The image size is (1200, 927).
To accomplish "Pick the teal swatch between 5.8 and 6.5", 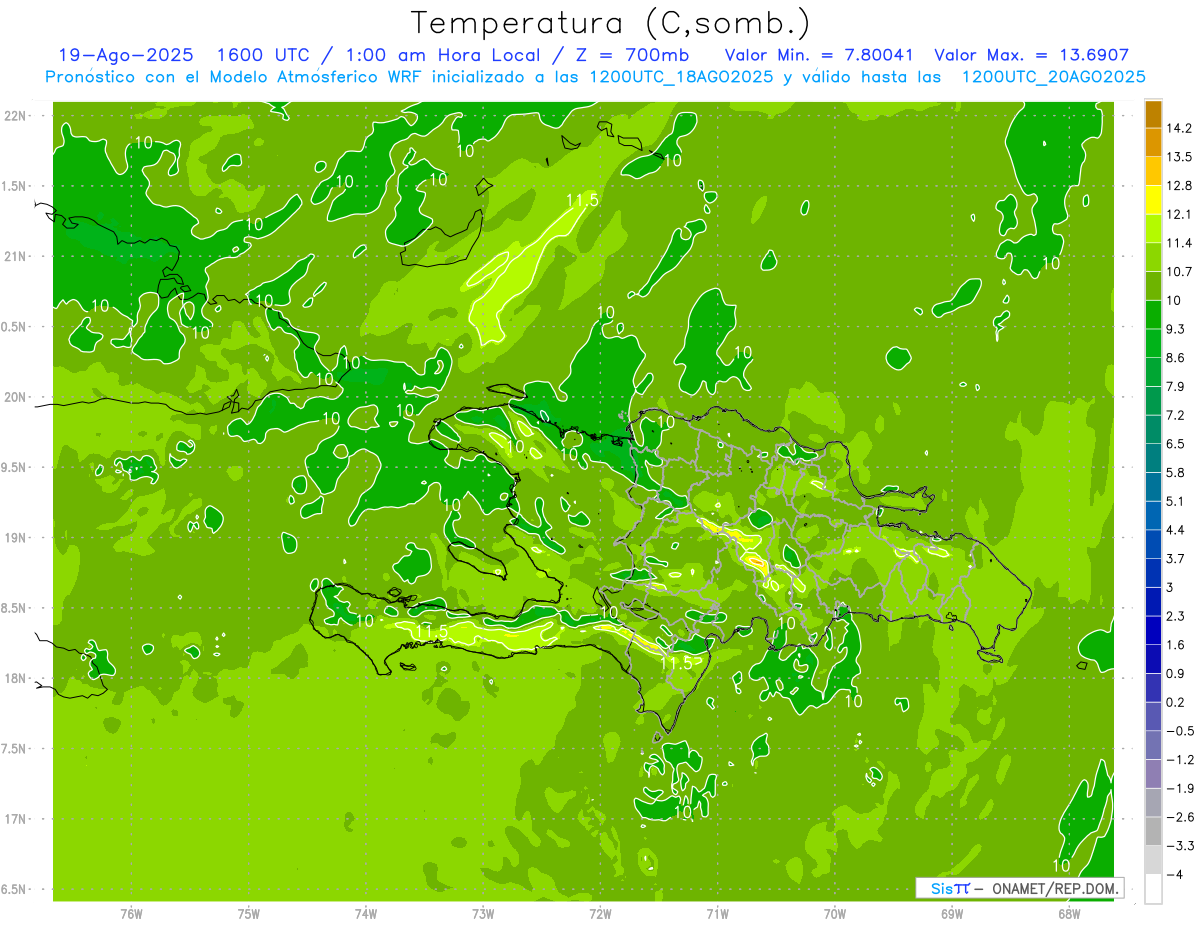I will [1153, 458].
